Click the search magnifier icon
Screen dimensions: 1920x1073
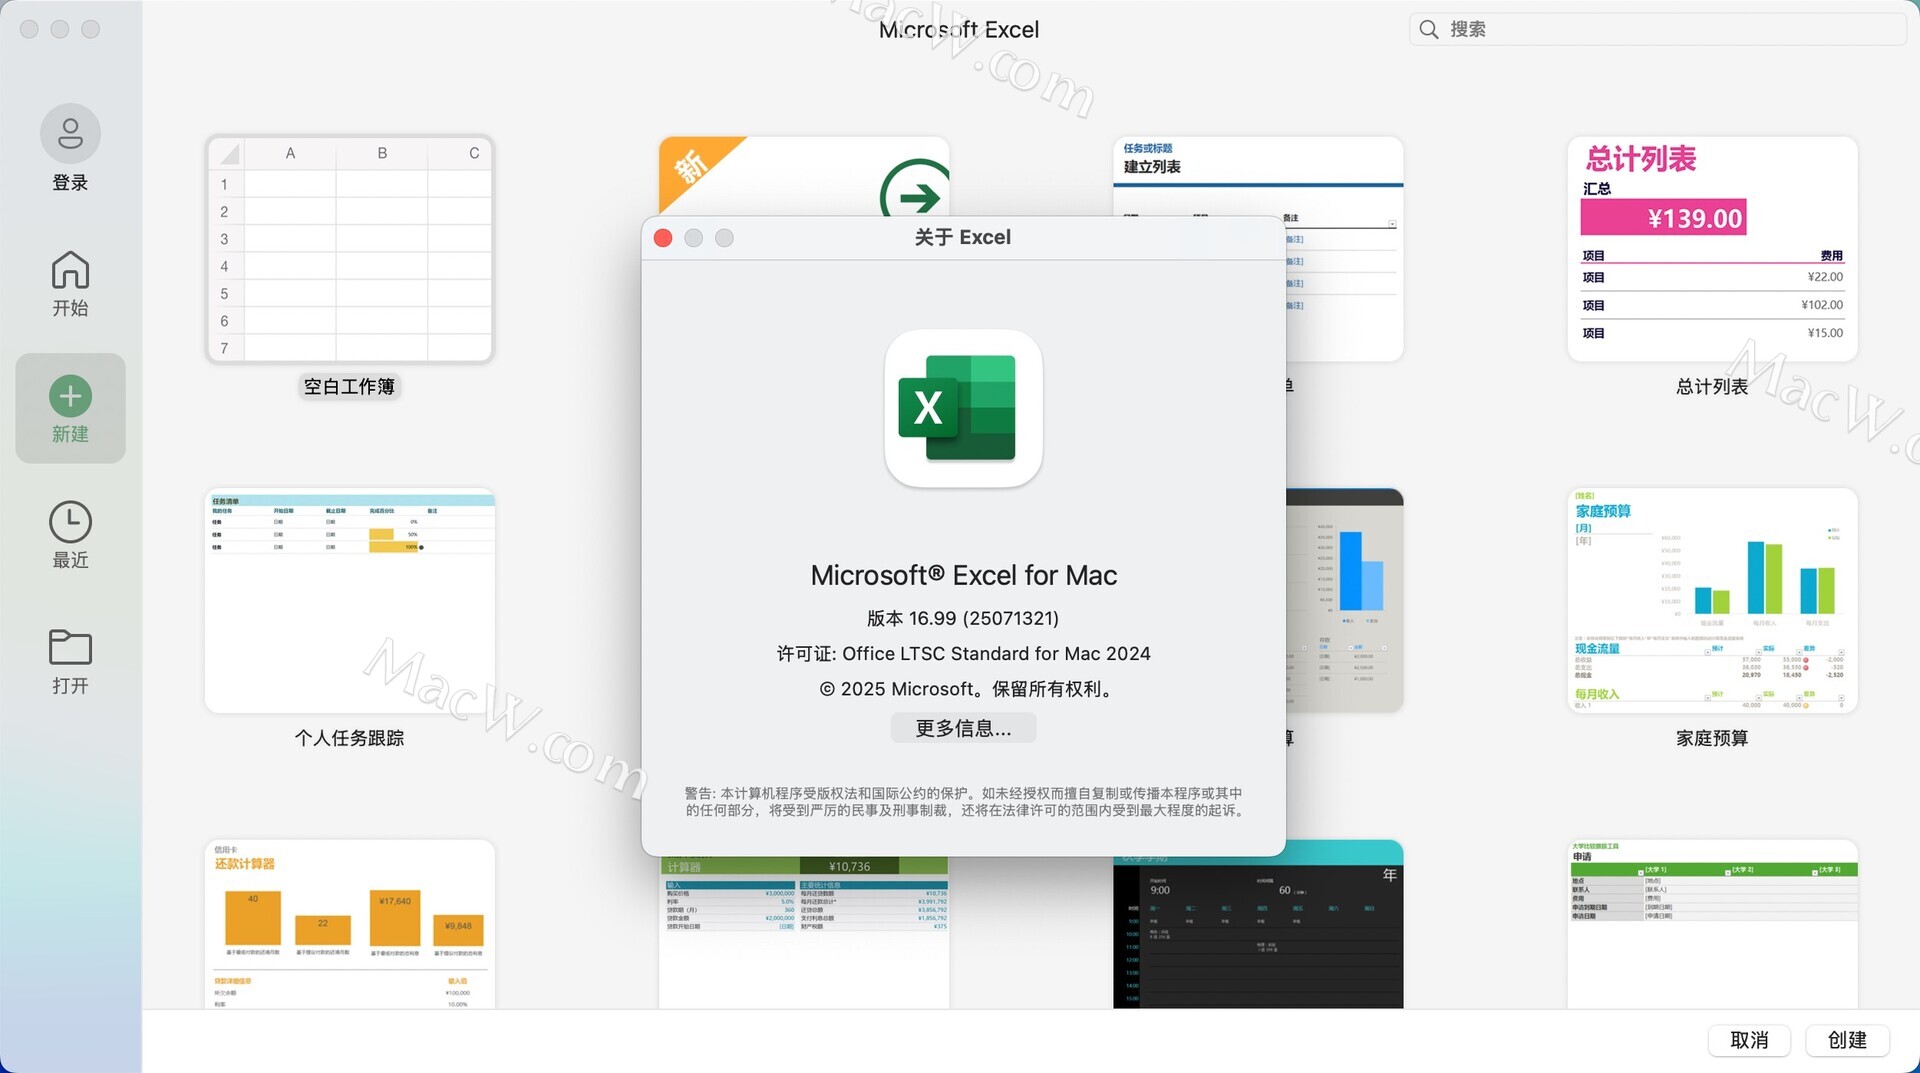[1429, 29]
